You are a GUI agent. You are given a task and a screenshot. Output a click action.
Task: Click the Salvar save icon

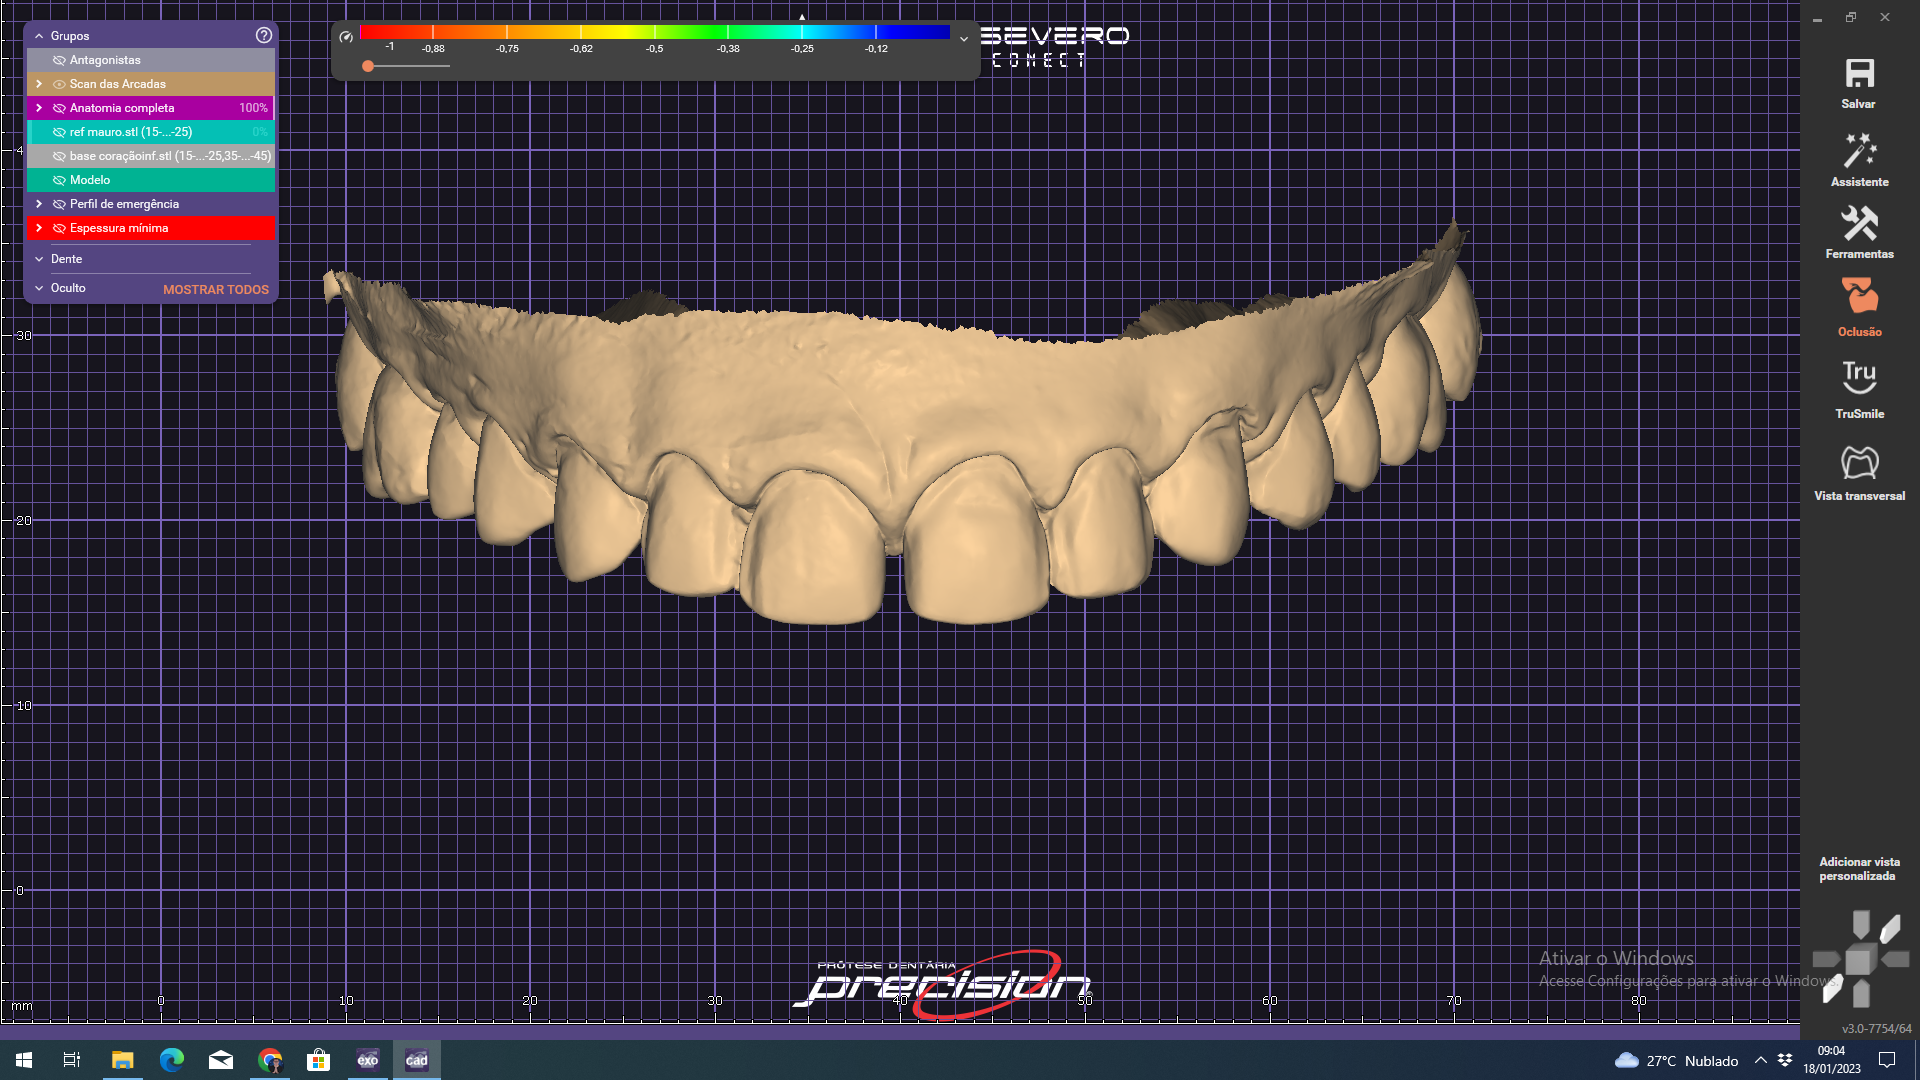1859,75
